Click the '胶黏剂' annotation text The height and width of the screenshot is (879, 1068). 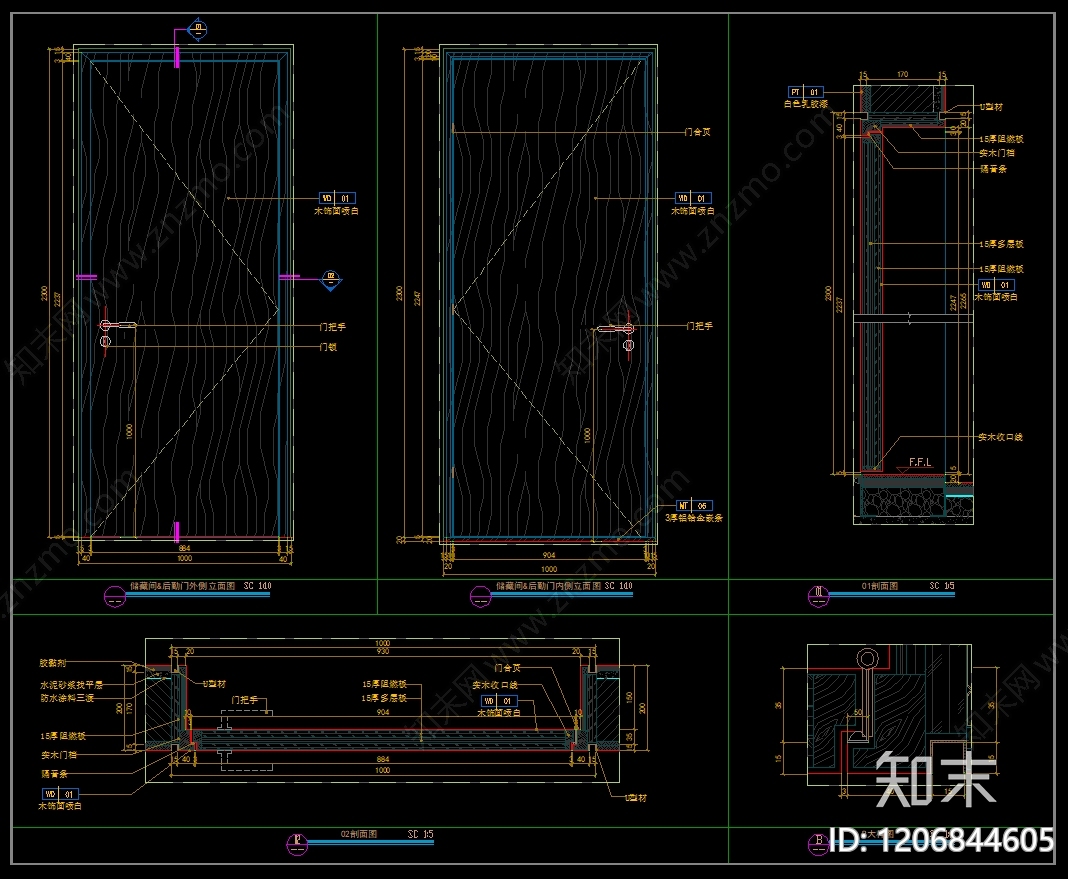tap(53, 662)
